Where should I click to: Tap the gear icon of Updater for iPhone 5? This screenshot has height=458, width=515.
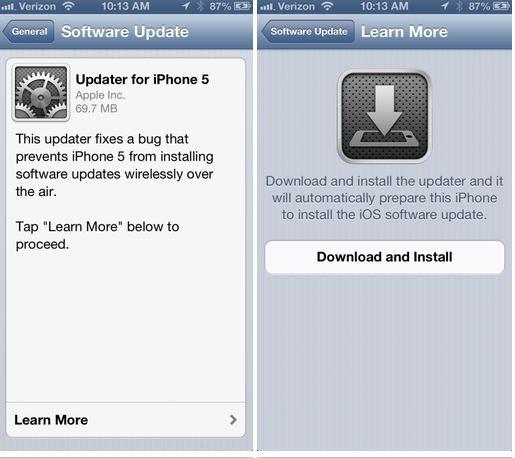pos(41,92)
